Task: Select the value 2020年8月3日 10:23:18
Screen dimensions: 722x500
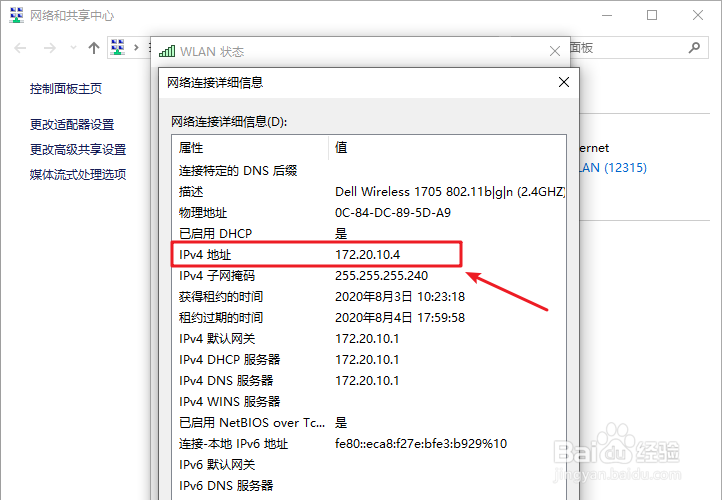Action: [x=400, y=297]
